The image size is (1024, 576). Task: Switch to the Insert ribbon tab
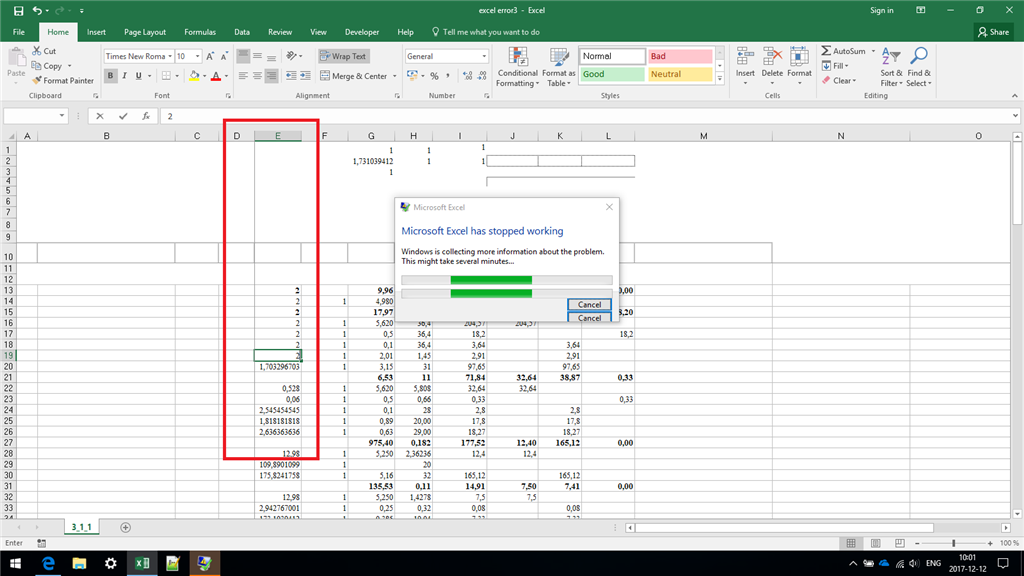click(x=96, y=32)
